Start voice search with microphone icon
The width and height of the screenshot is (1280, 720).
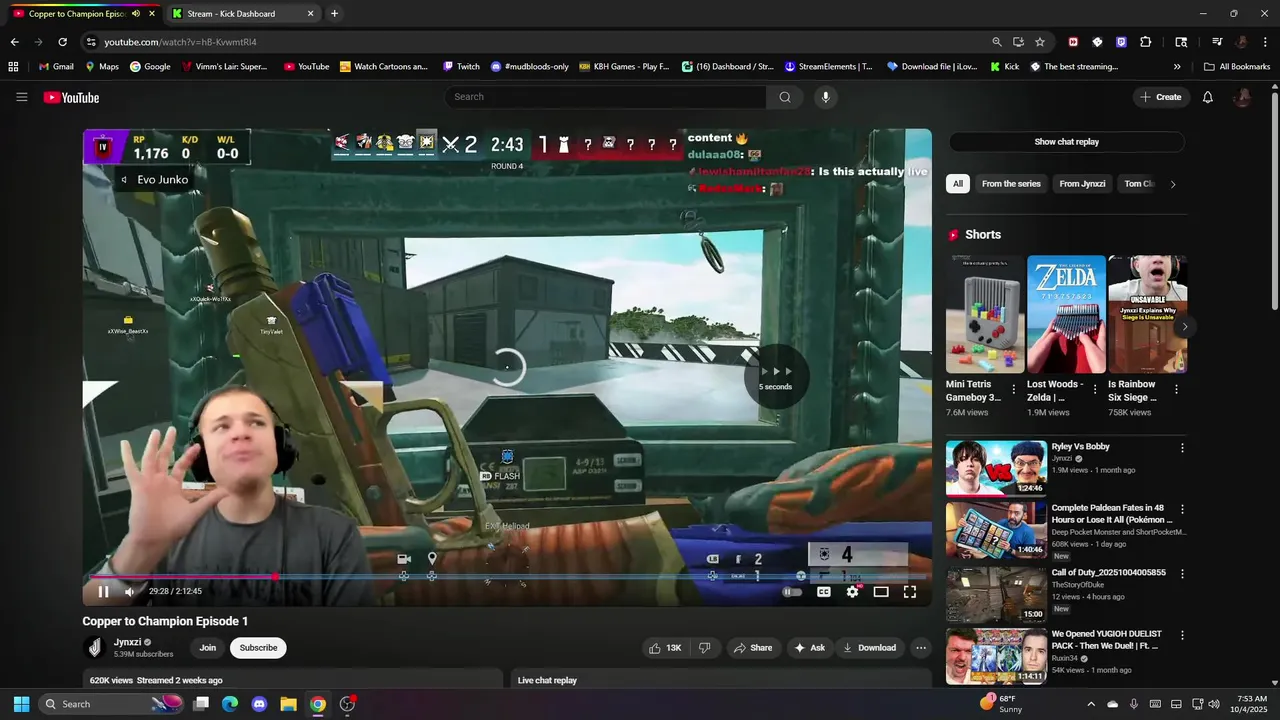(825, 97)
